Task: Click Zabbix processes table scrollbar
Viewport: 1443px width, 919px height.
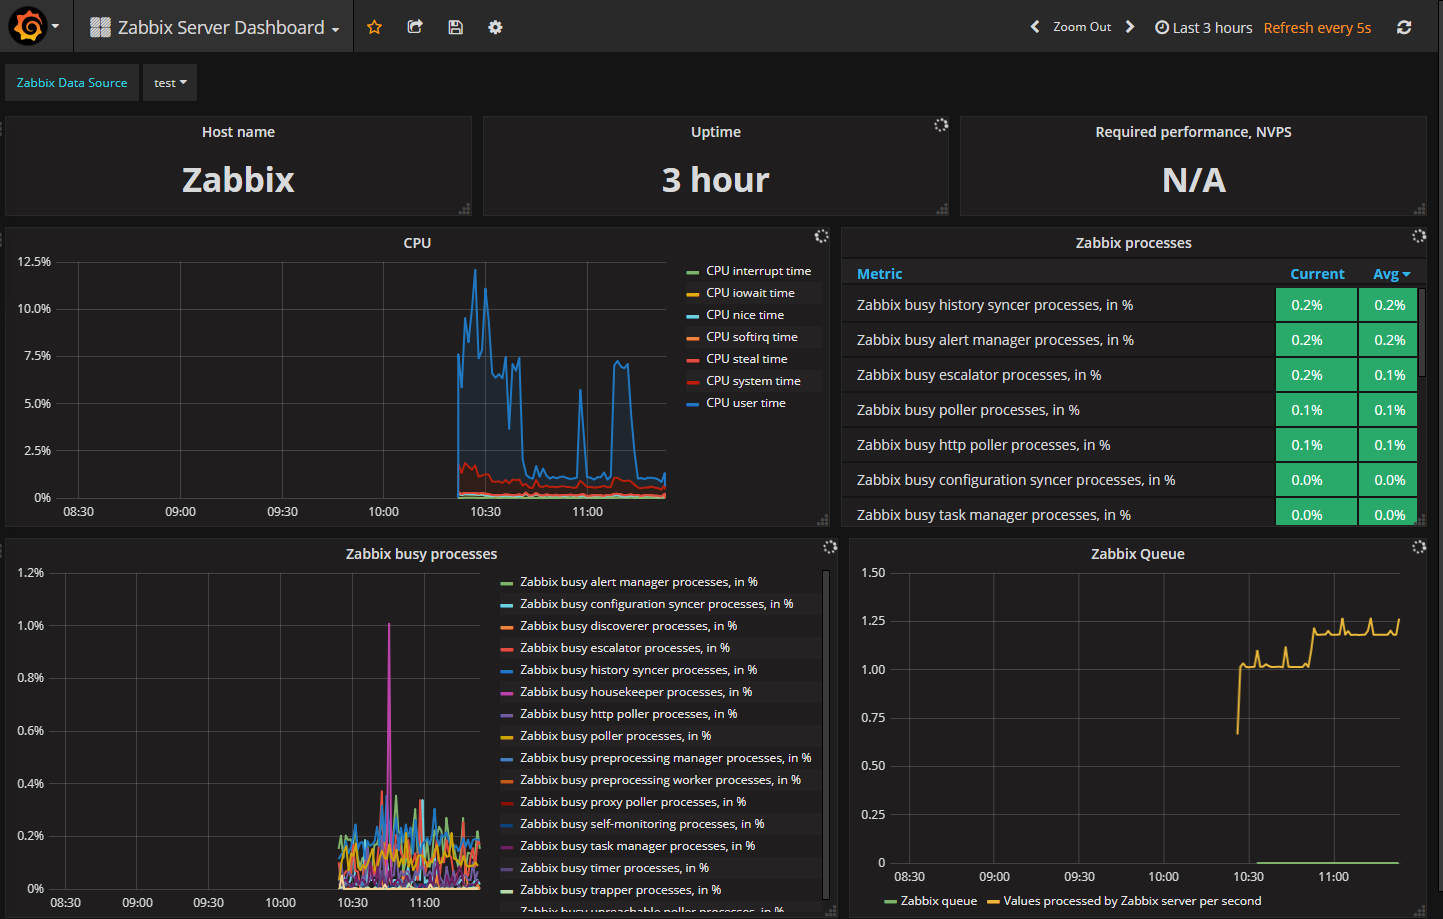Action: point(1422,332)
